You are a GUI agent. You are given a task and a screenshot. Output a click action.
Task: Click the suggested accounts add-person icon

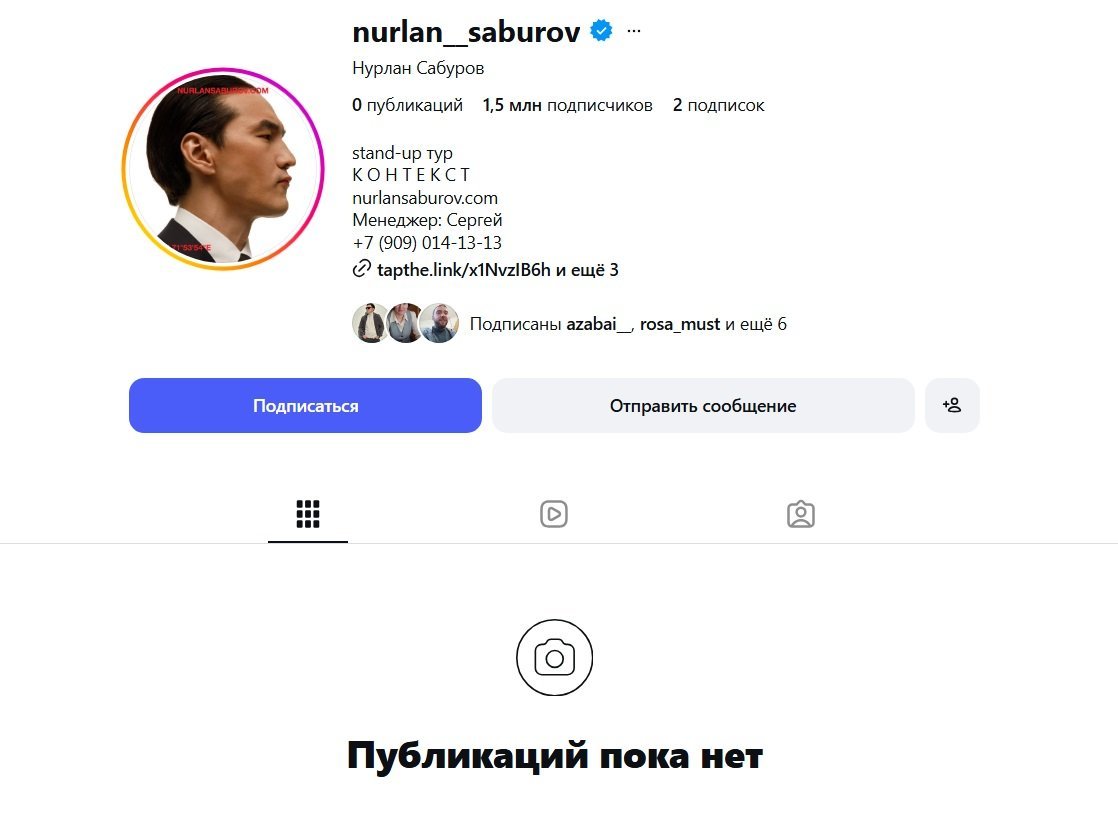coord(952,405)
